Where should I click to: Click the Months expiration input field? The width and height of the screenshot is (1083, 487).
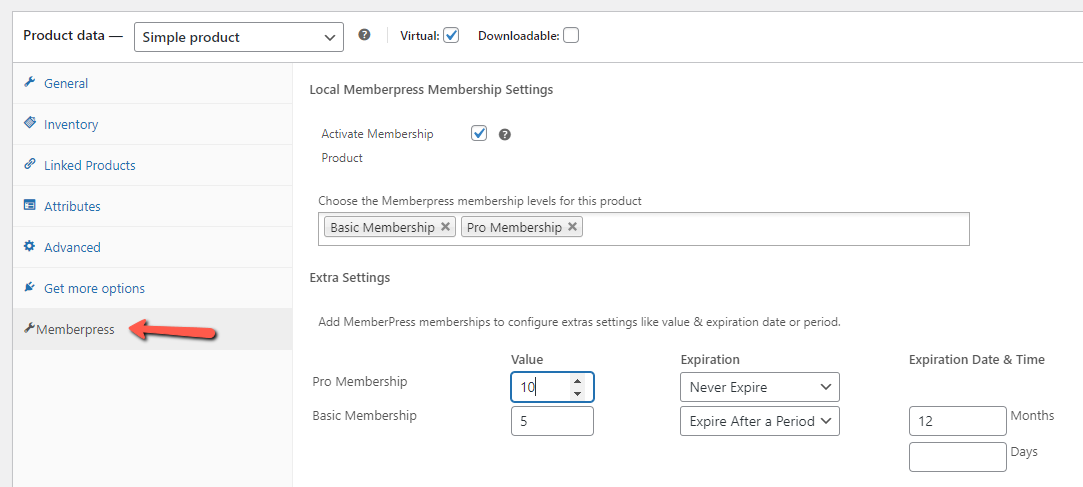(957, 421)
